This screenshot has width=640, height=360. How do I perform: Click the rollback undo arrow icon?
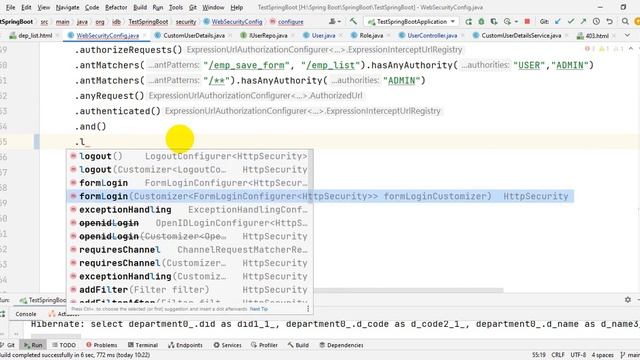[x=609, y=21]
